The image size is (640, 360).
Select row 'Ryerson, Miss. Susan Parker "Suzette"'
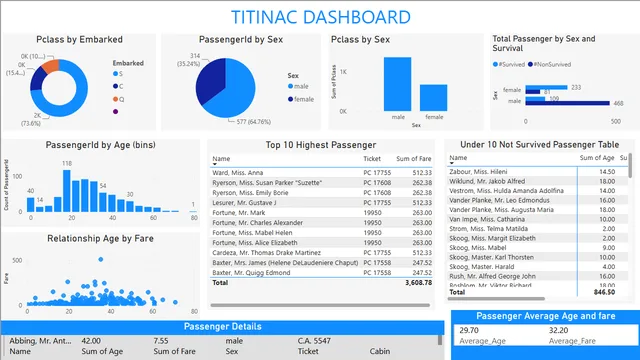click(322, 183)
